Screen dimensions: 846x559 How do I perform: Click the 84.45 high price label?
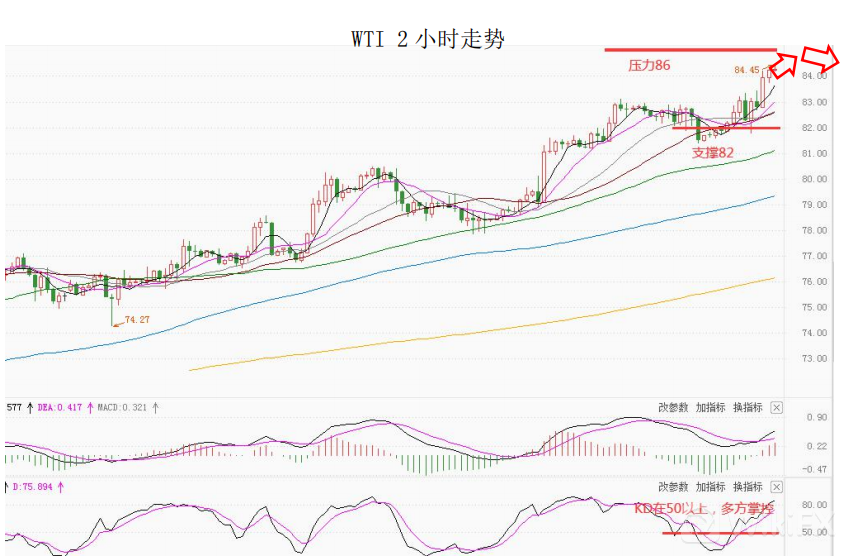747,70
